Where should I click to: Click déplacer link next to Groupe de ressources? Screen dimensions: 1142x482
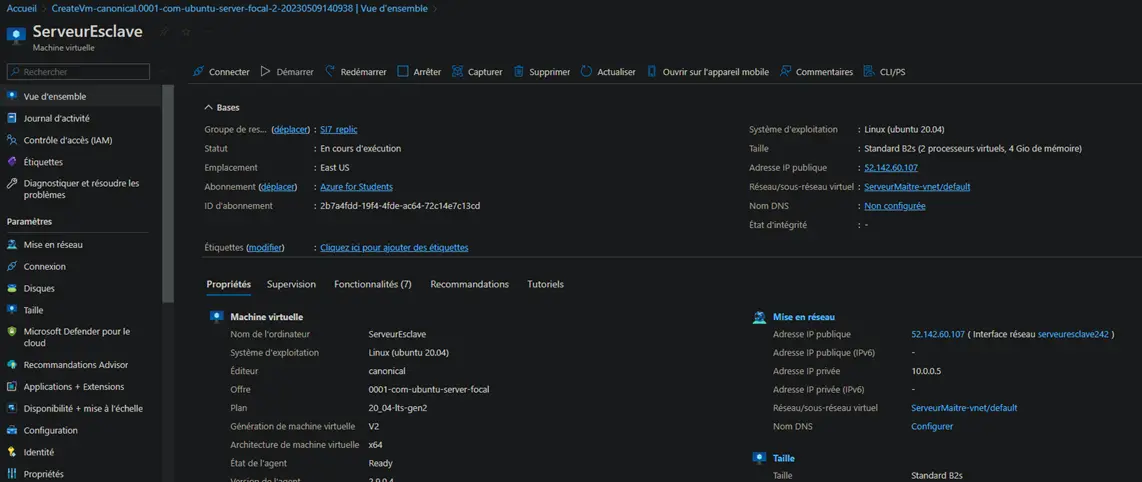291,130
